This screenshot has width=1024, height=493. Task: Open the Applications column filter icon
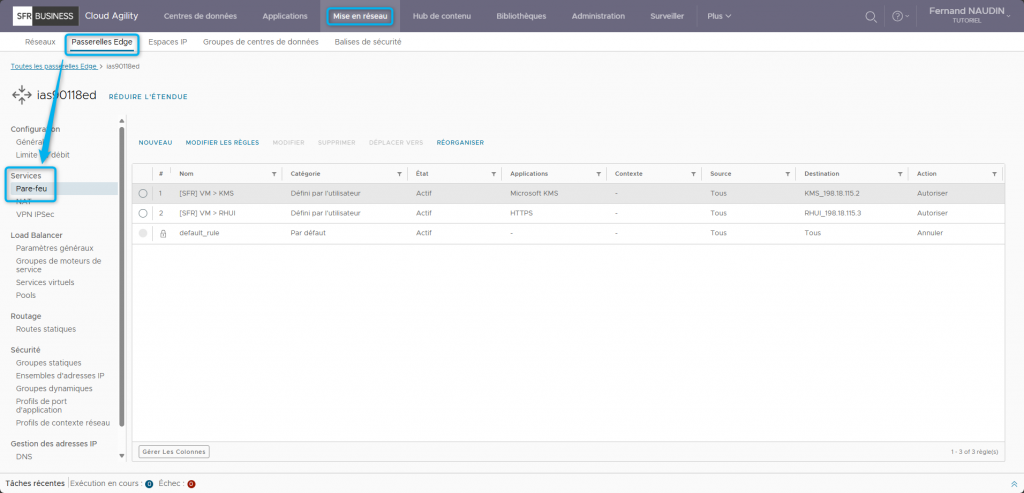click(598, 174)
